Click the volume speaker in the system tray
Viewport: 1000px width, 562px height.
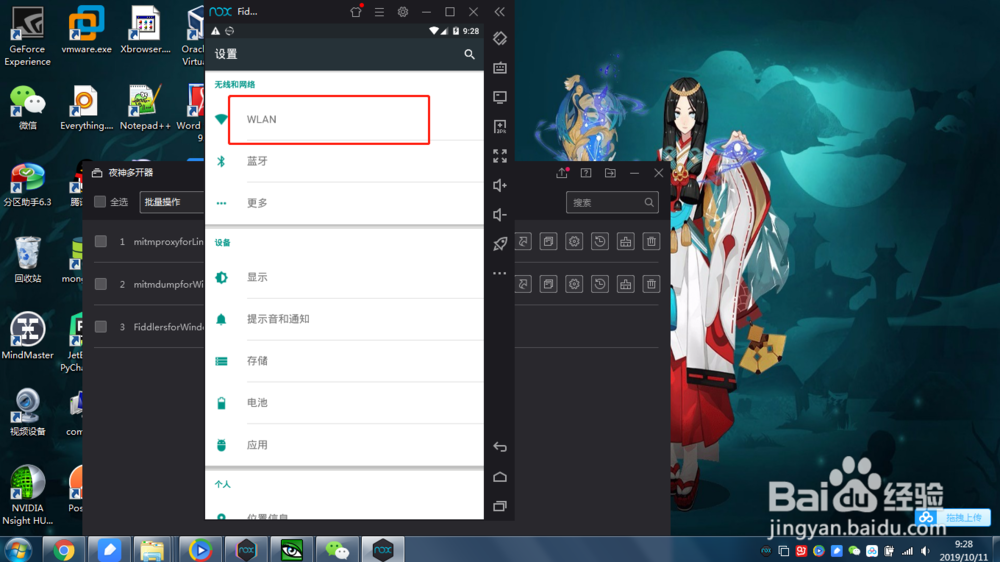tap(925, 551)
